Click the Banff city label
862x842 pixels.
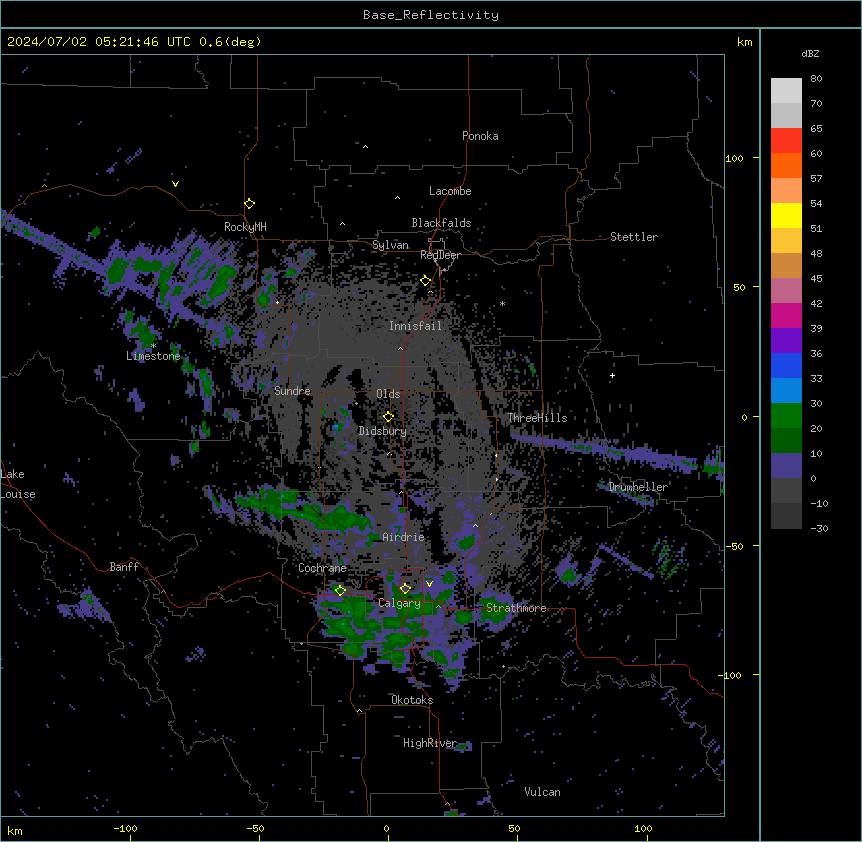point(124,567)
